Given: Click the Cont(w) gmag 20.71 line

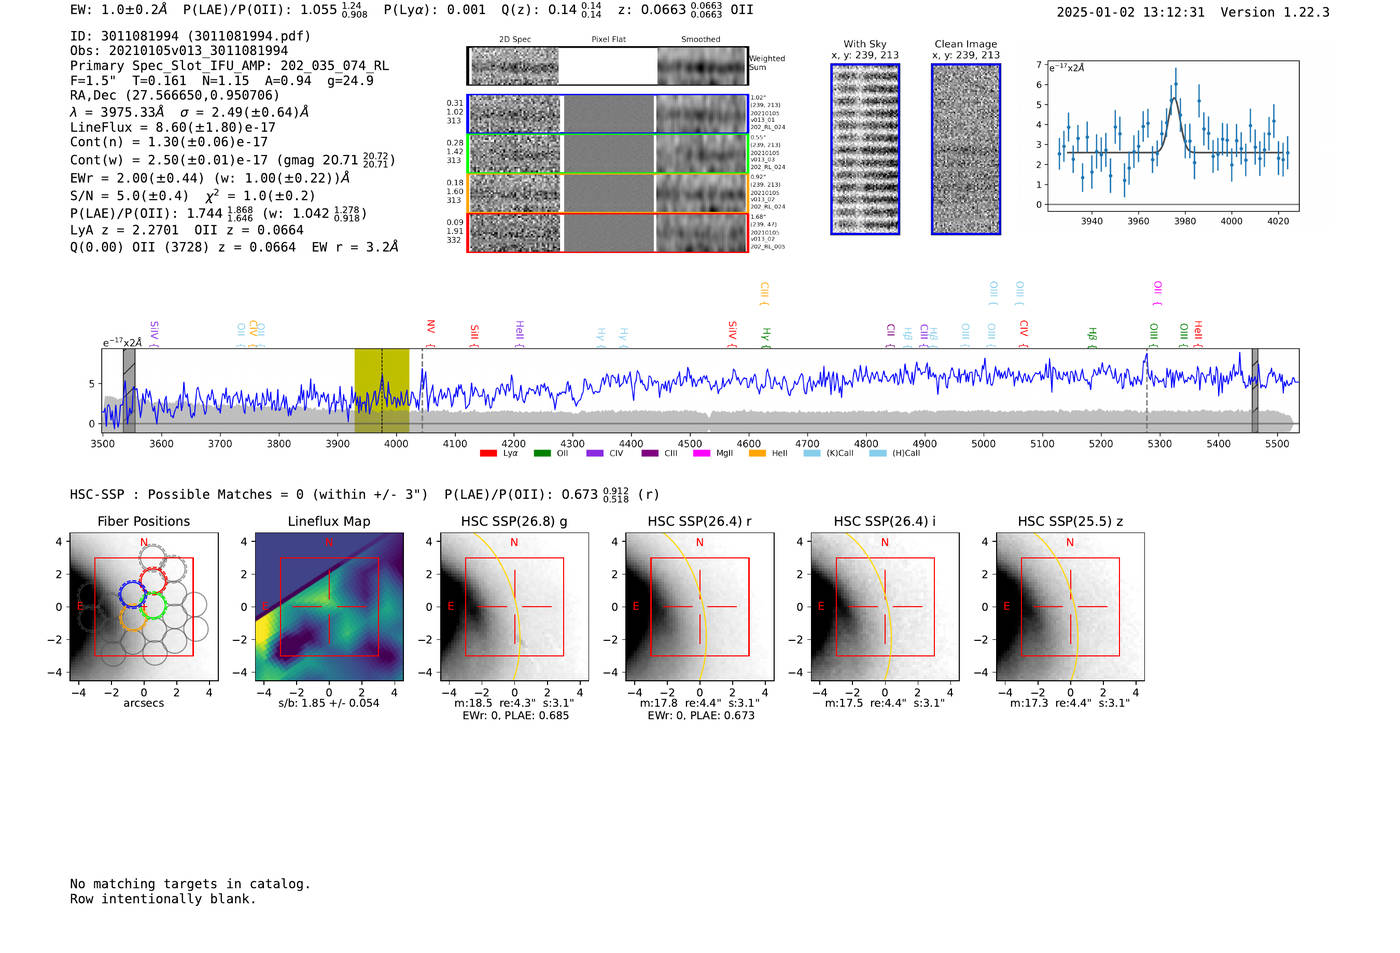Looking at the screenshot, I should point(233,160).
